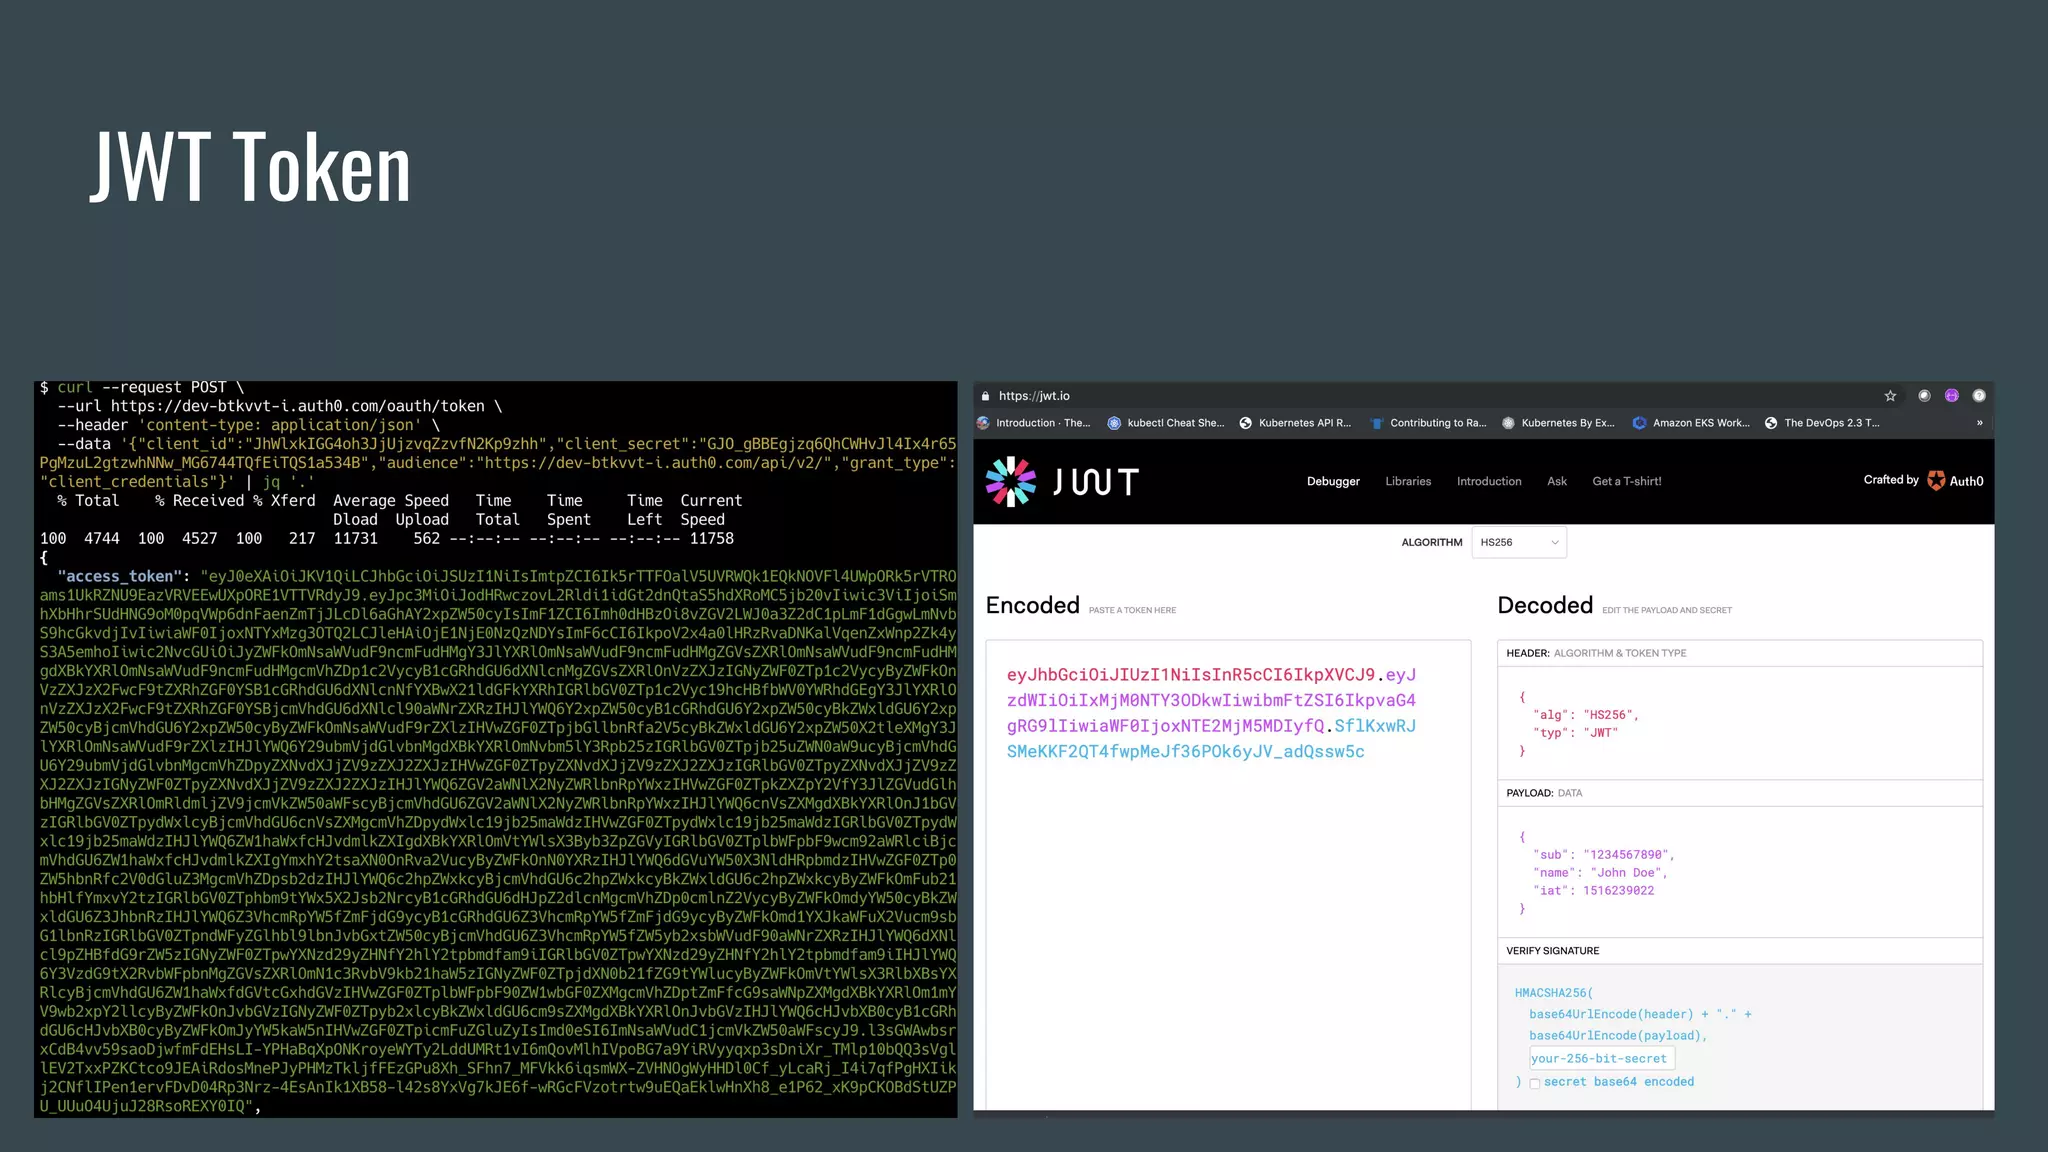Open the 'Amazon EKS Work...' bookmark

[x=1692, y=423]
